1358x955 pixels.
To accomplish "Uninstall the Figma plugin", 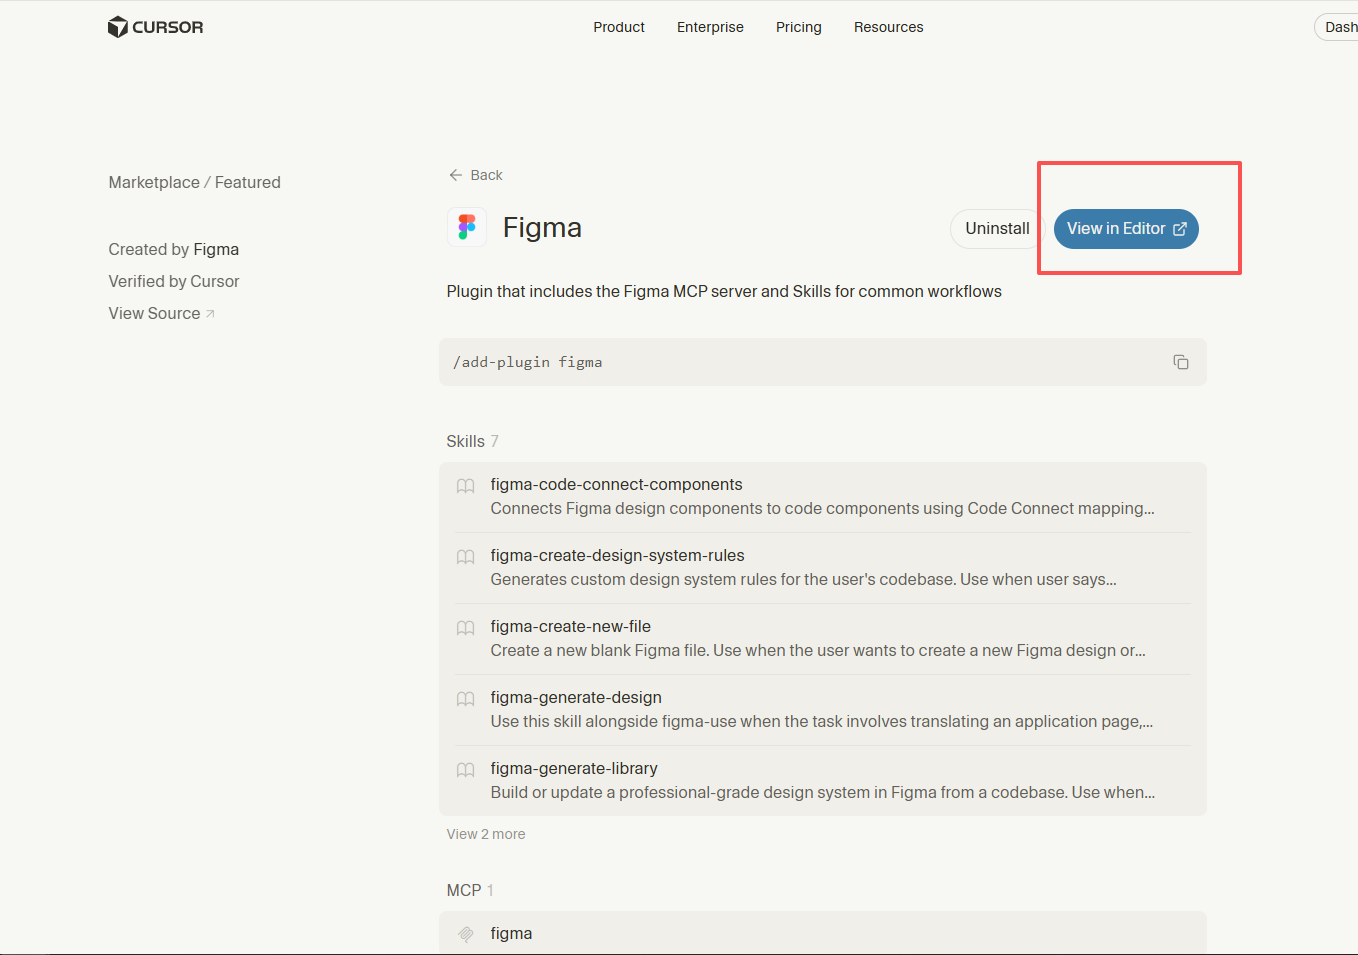I will tap(997, 228).
